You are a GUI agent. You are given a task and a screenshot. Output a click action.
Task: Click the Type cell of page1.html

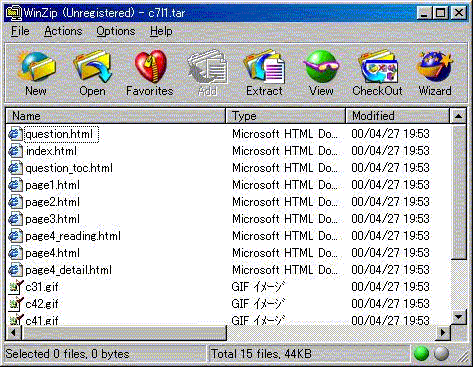pyautogui.click(x=285, y=185)
